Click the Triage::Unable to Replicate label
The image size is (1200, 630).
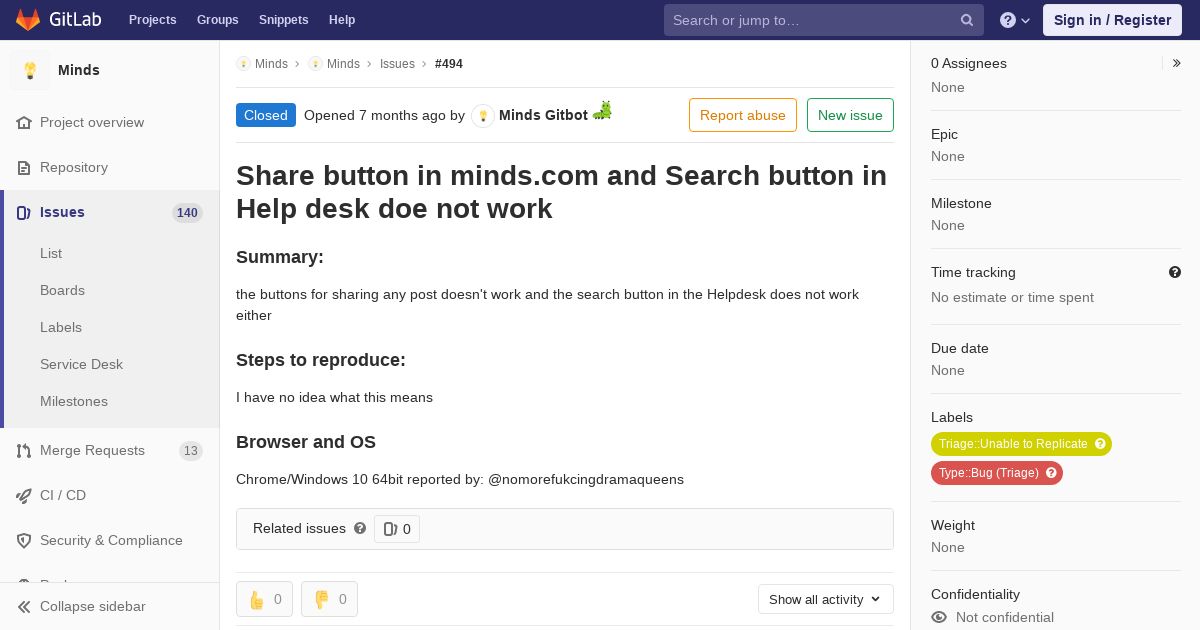click(1021, 444)
